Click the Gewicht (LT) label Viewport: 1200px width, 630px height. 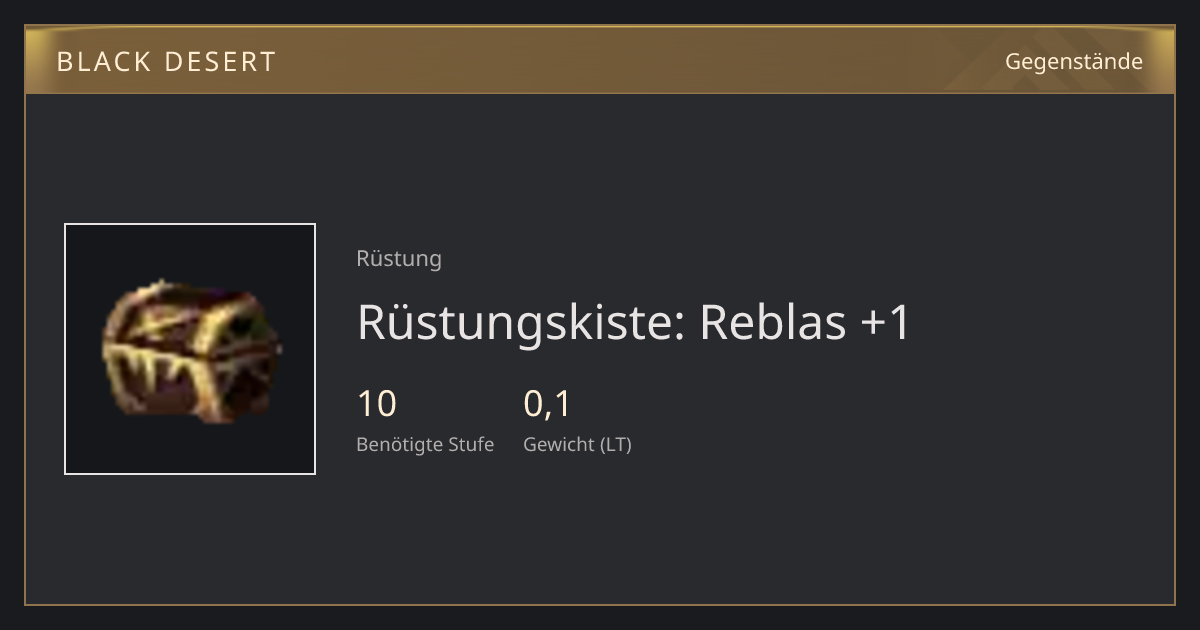[577, 444]
